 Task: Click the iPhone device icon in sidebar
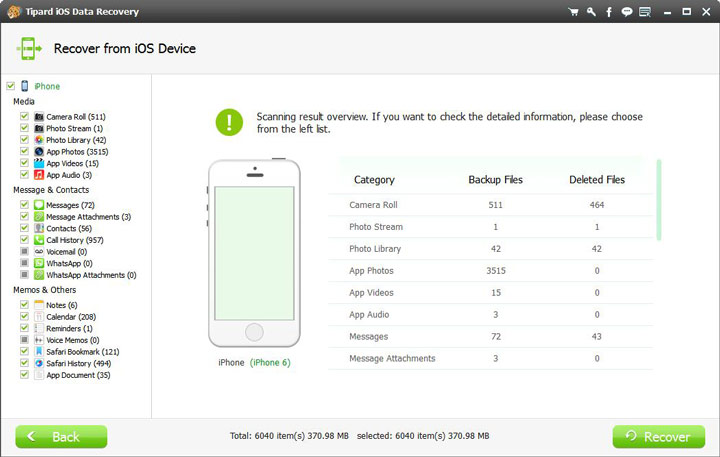coord(25,86)
